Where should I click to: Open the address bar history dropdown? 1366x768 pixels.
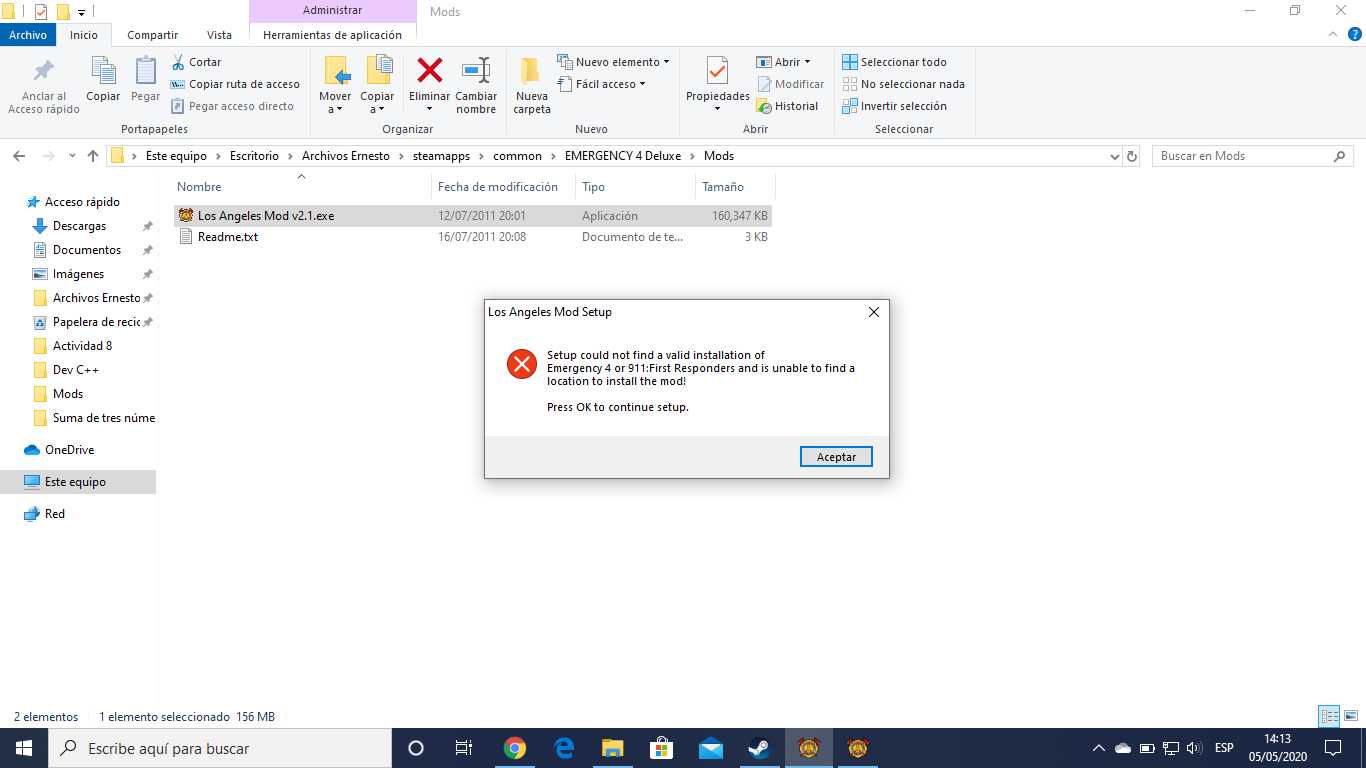click(1115, 156)
